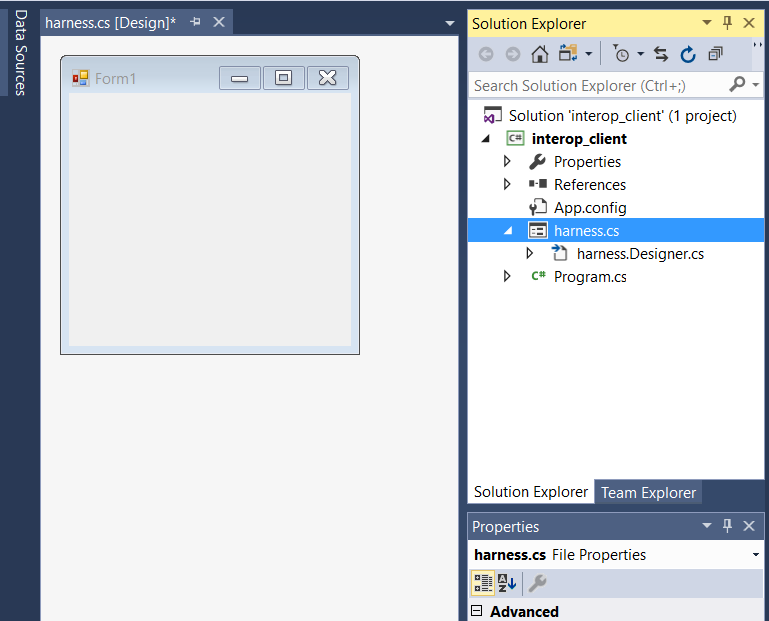Close the Solution Explorer panel
The width and height of the screenshot is (769, 621).
[x=749, y=23]
